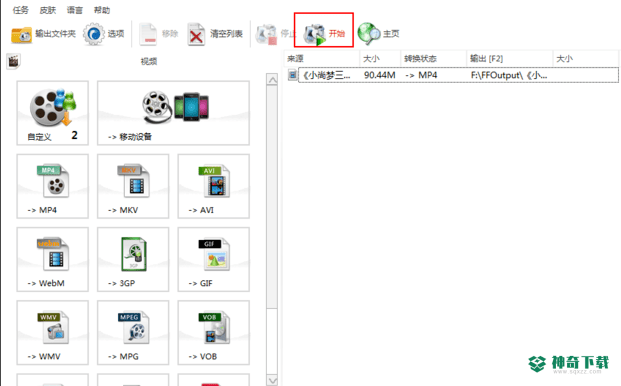Click the 主页 homepage globe icon
The height and width of the screenshot is (386, 621).
(x=368, y=34)
